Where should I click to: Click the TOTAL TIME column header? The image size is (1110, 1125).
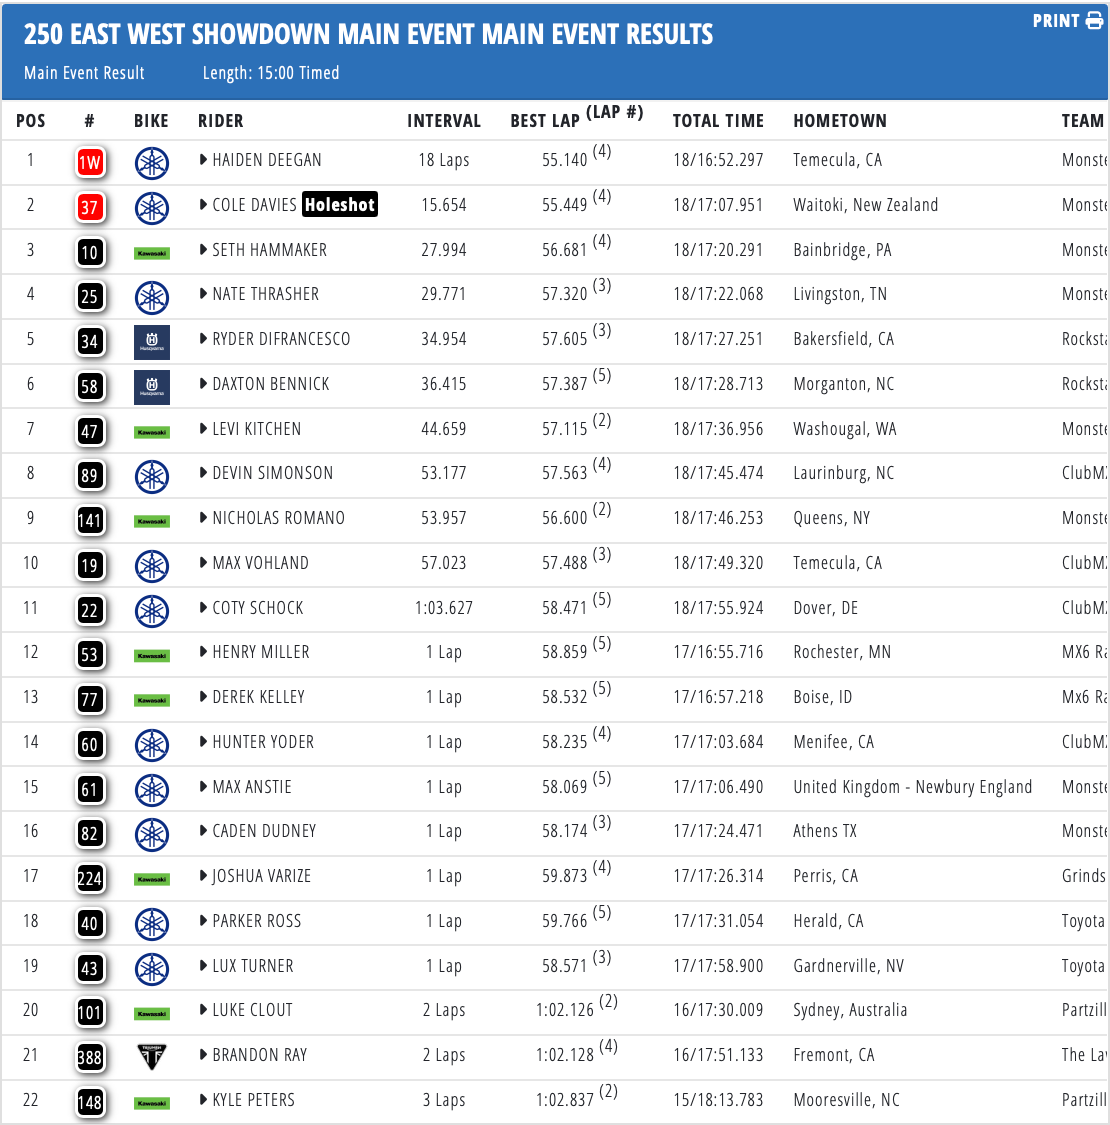click(x=718, y=121)
